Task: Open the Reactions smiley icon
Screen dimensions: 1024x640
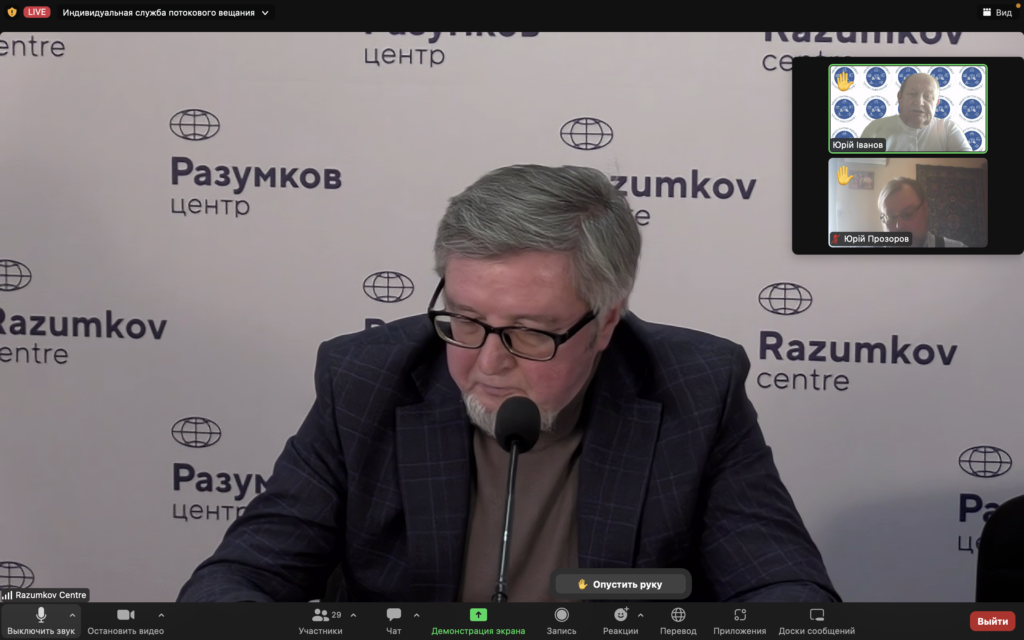Action: tap(620, 615)
